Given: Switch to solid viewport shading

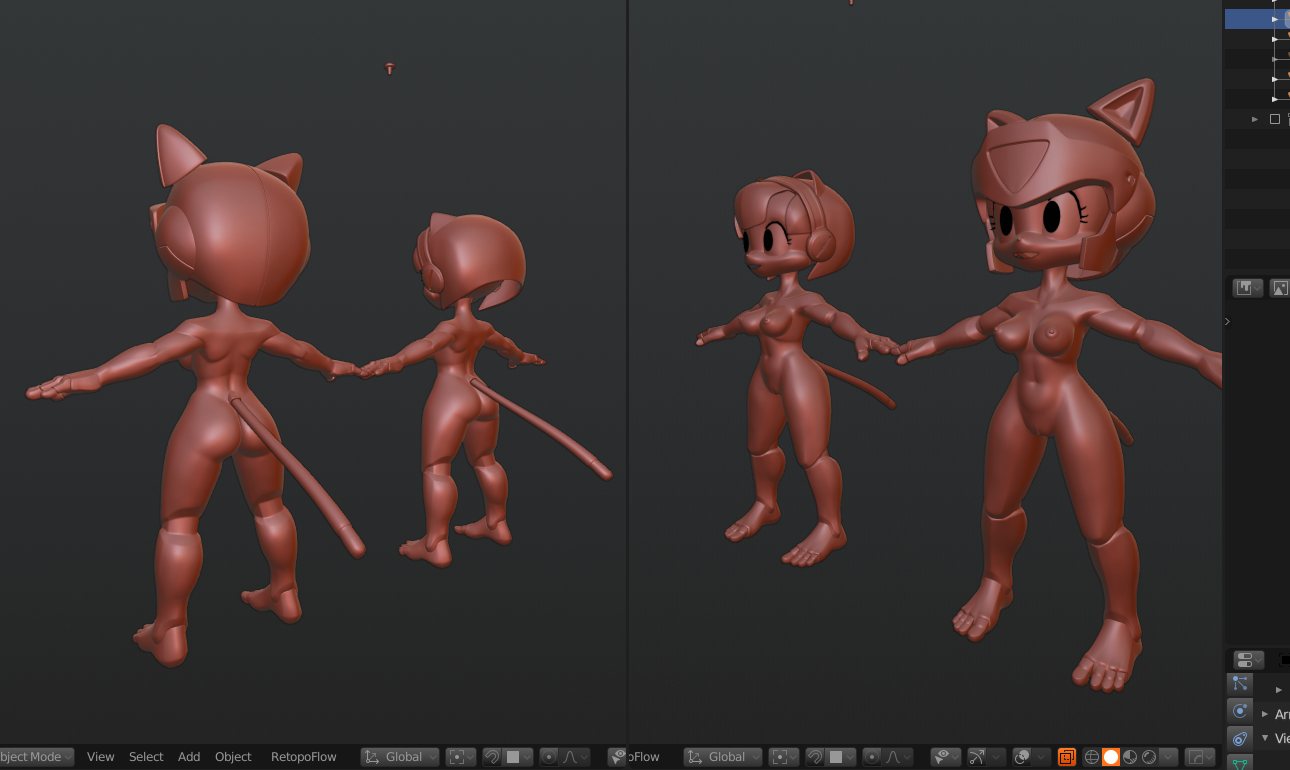Looking at the screenshot, I should pos(1111,757).
